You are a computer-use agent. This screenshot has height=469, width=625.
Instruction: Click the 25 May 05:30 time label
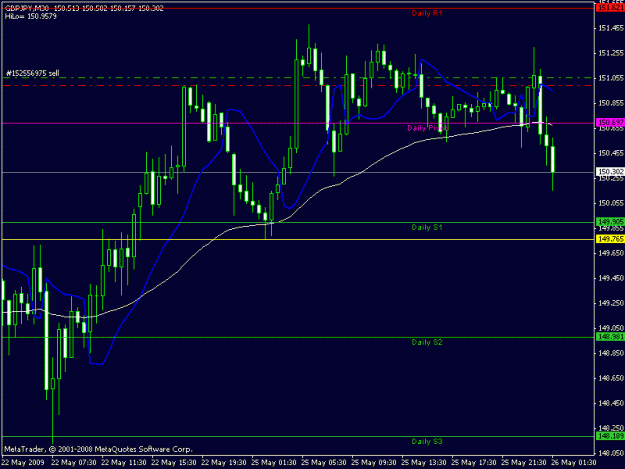point(324,463)
